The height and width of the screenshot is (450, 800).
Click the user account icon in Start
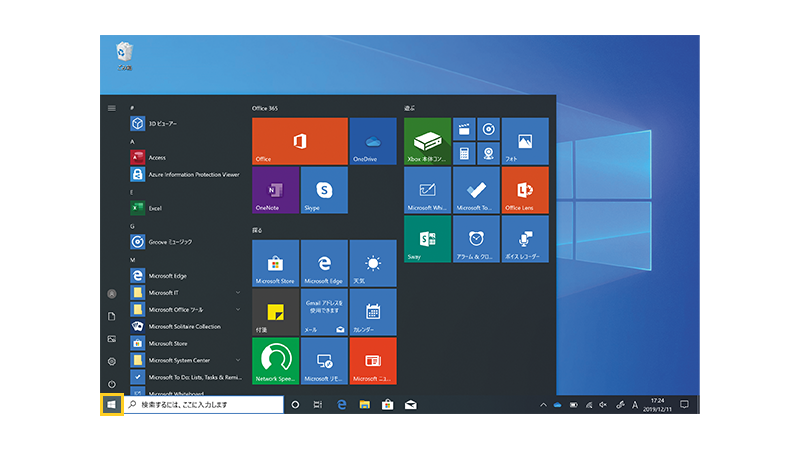pyautogui.click(x=112, y=294)
